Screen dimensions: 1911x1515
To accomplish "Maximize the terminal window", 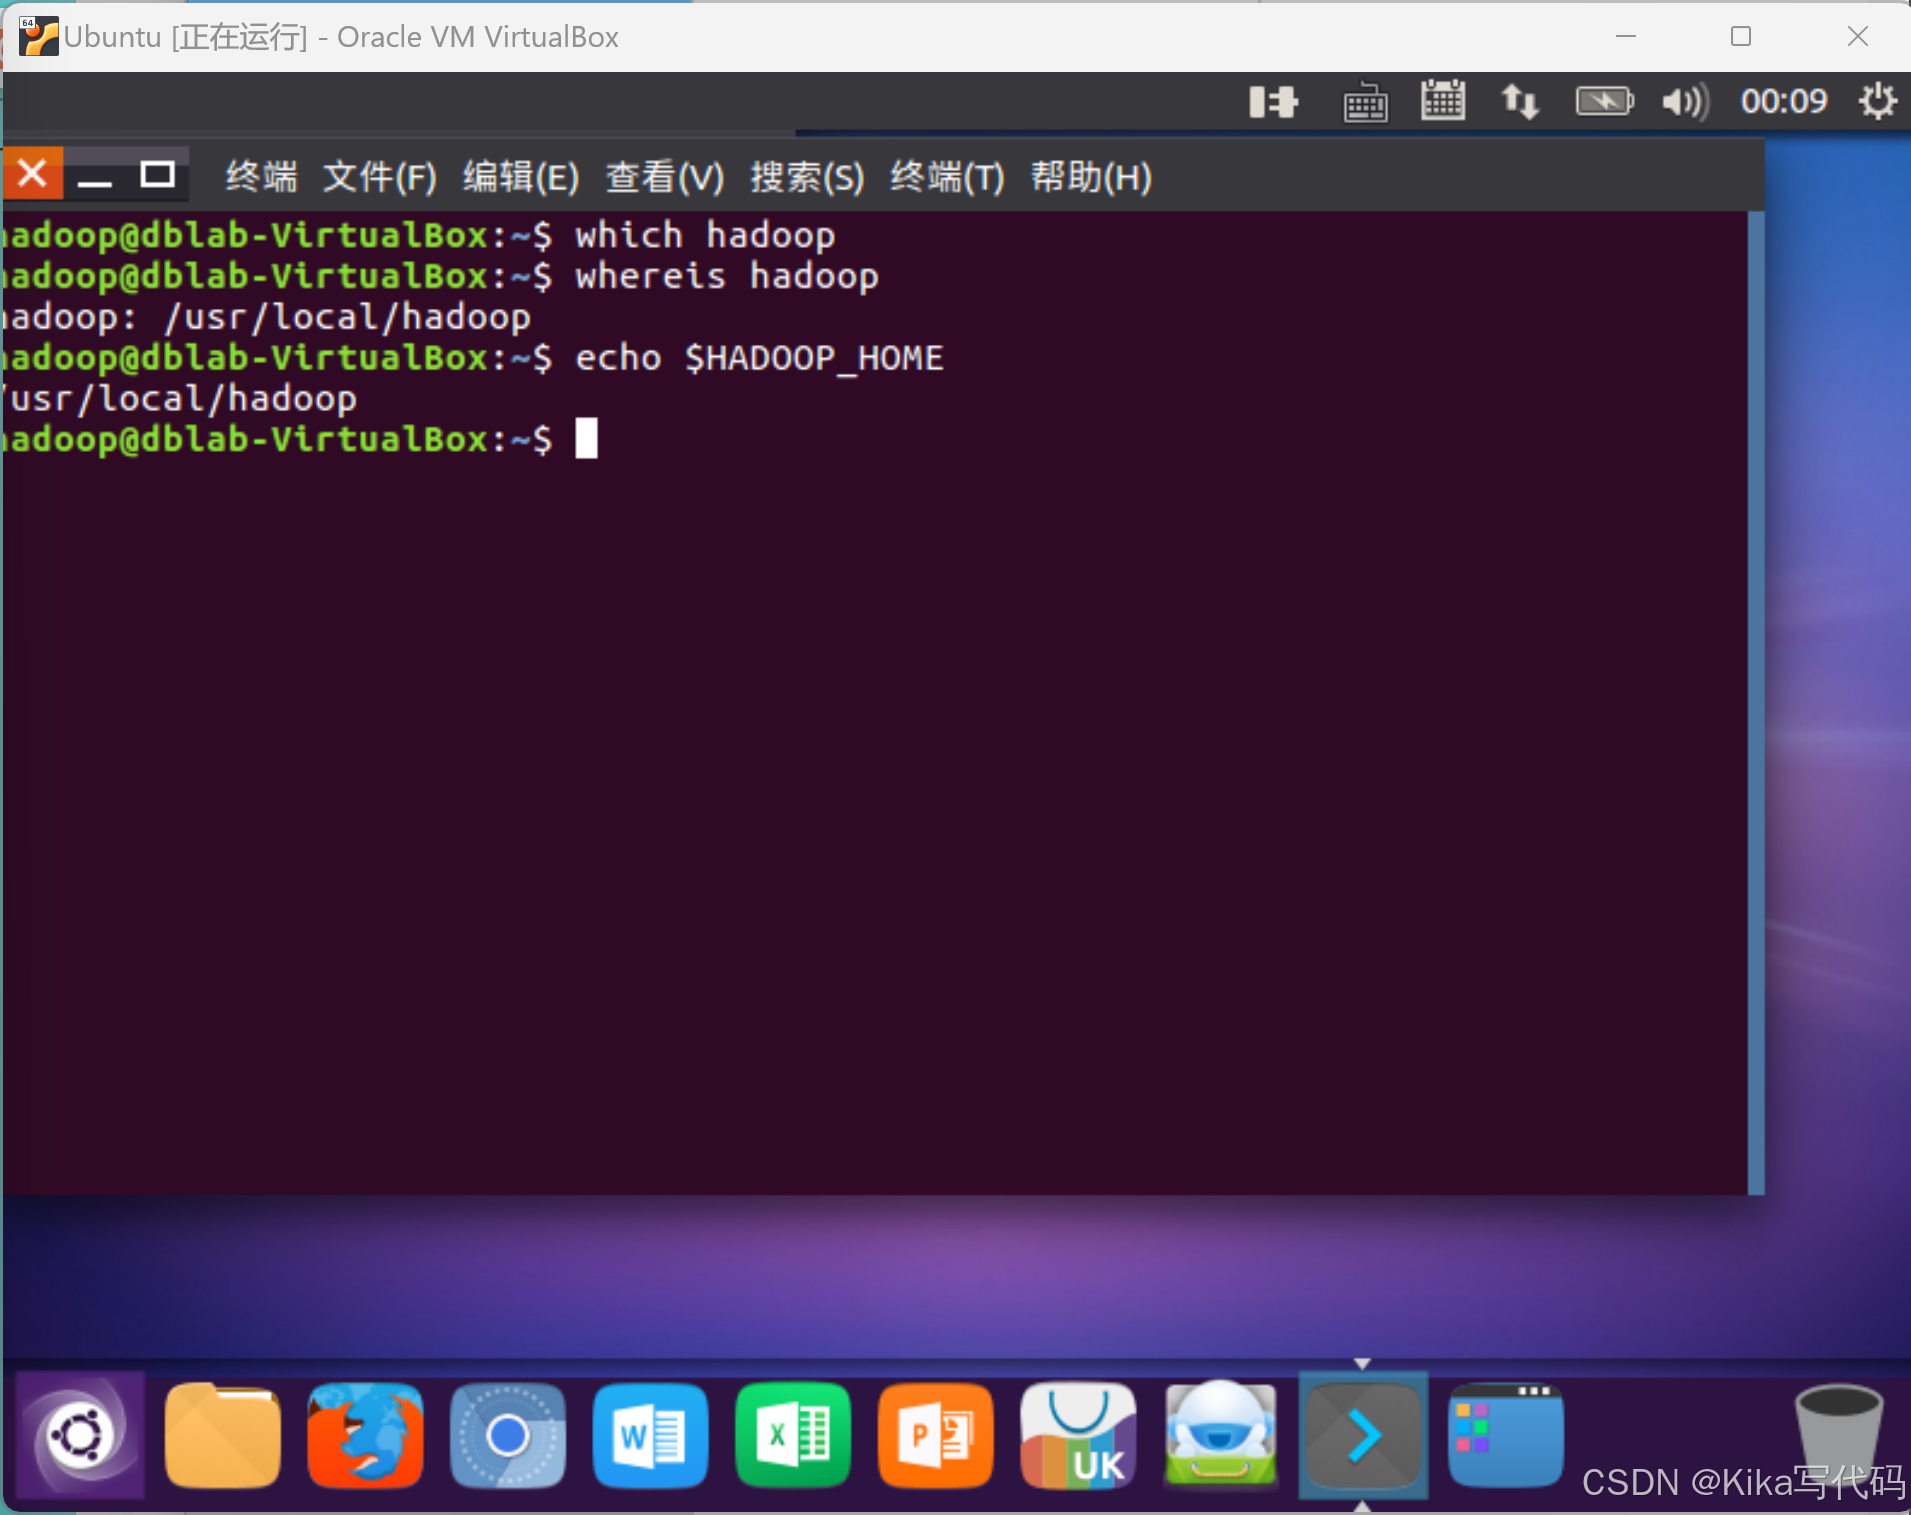I will pos(158,175).
